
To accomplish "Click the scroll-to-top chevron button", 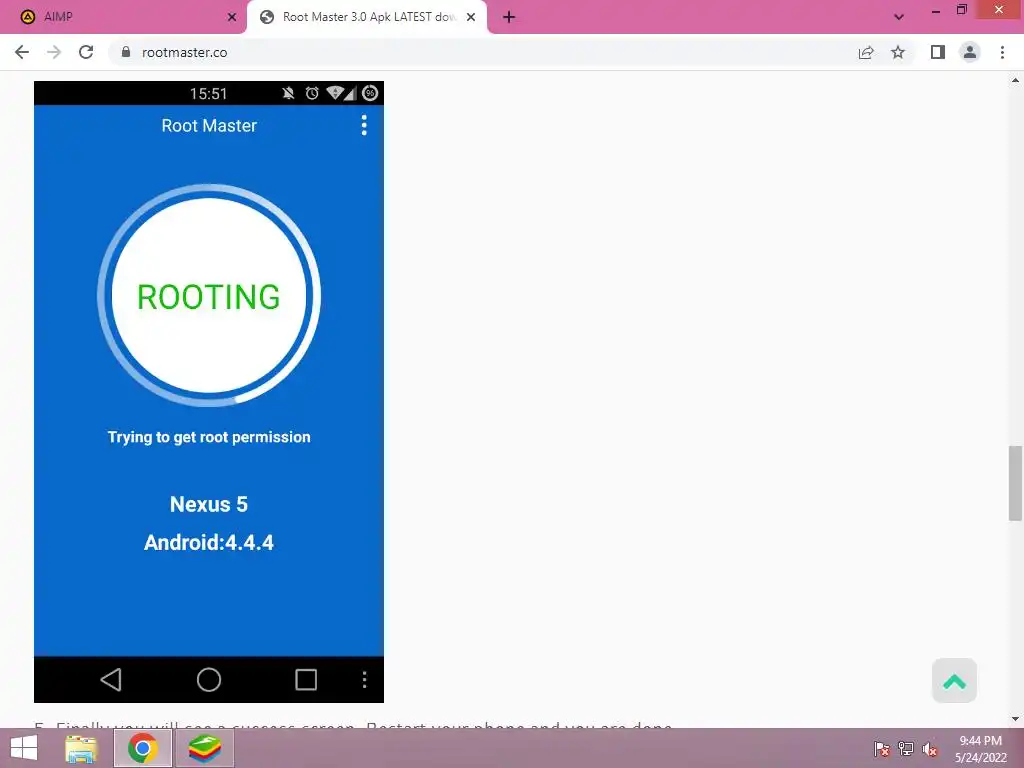I will click(954, 681).
